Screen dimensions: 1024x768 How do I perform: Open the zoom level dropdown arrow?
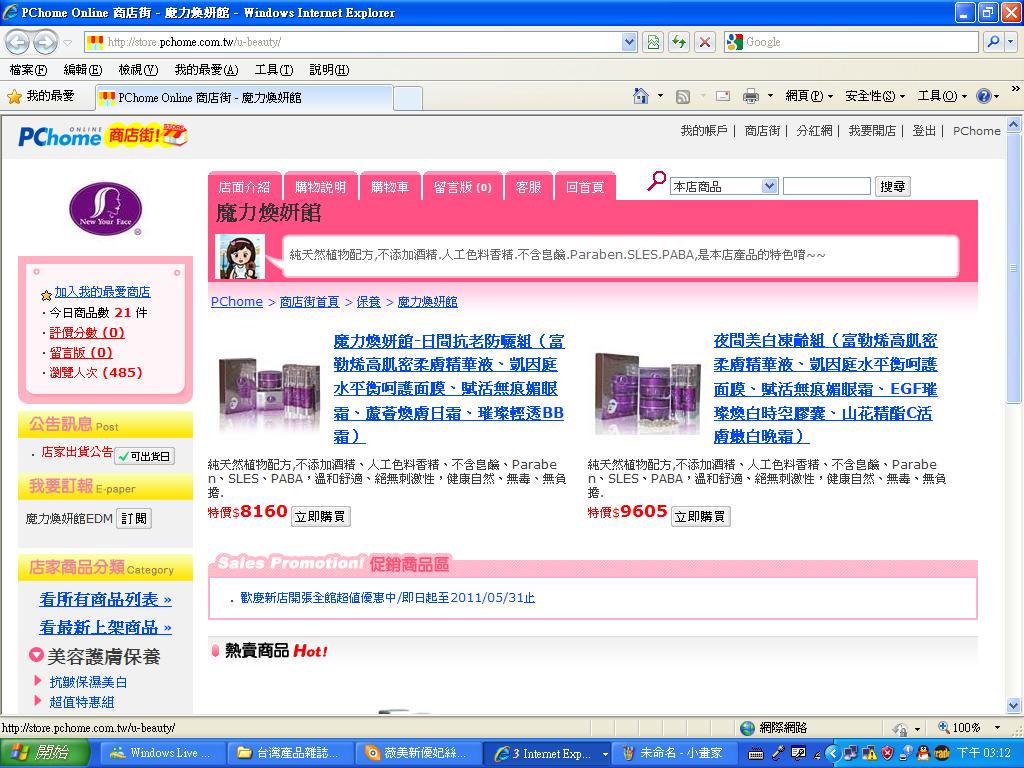[997, 728]
